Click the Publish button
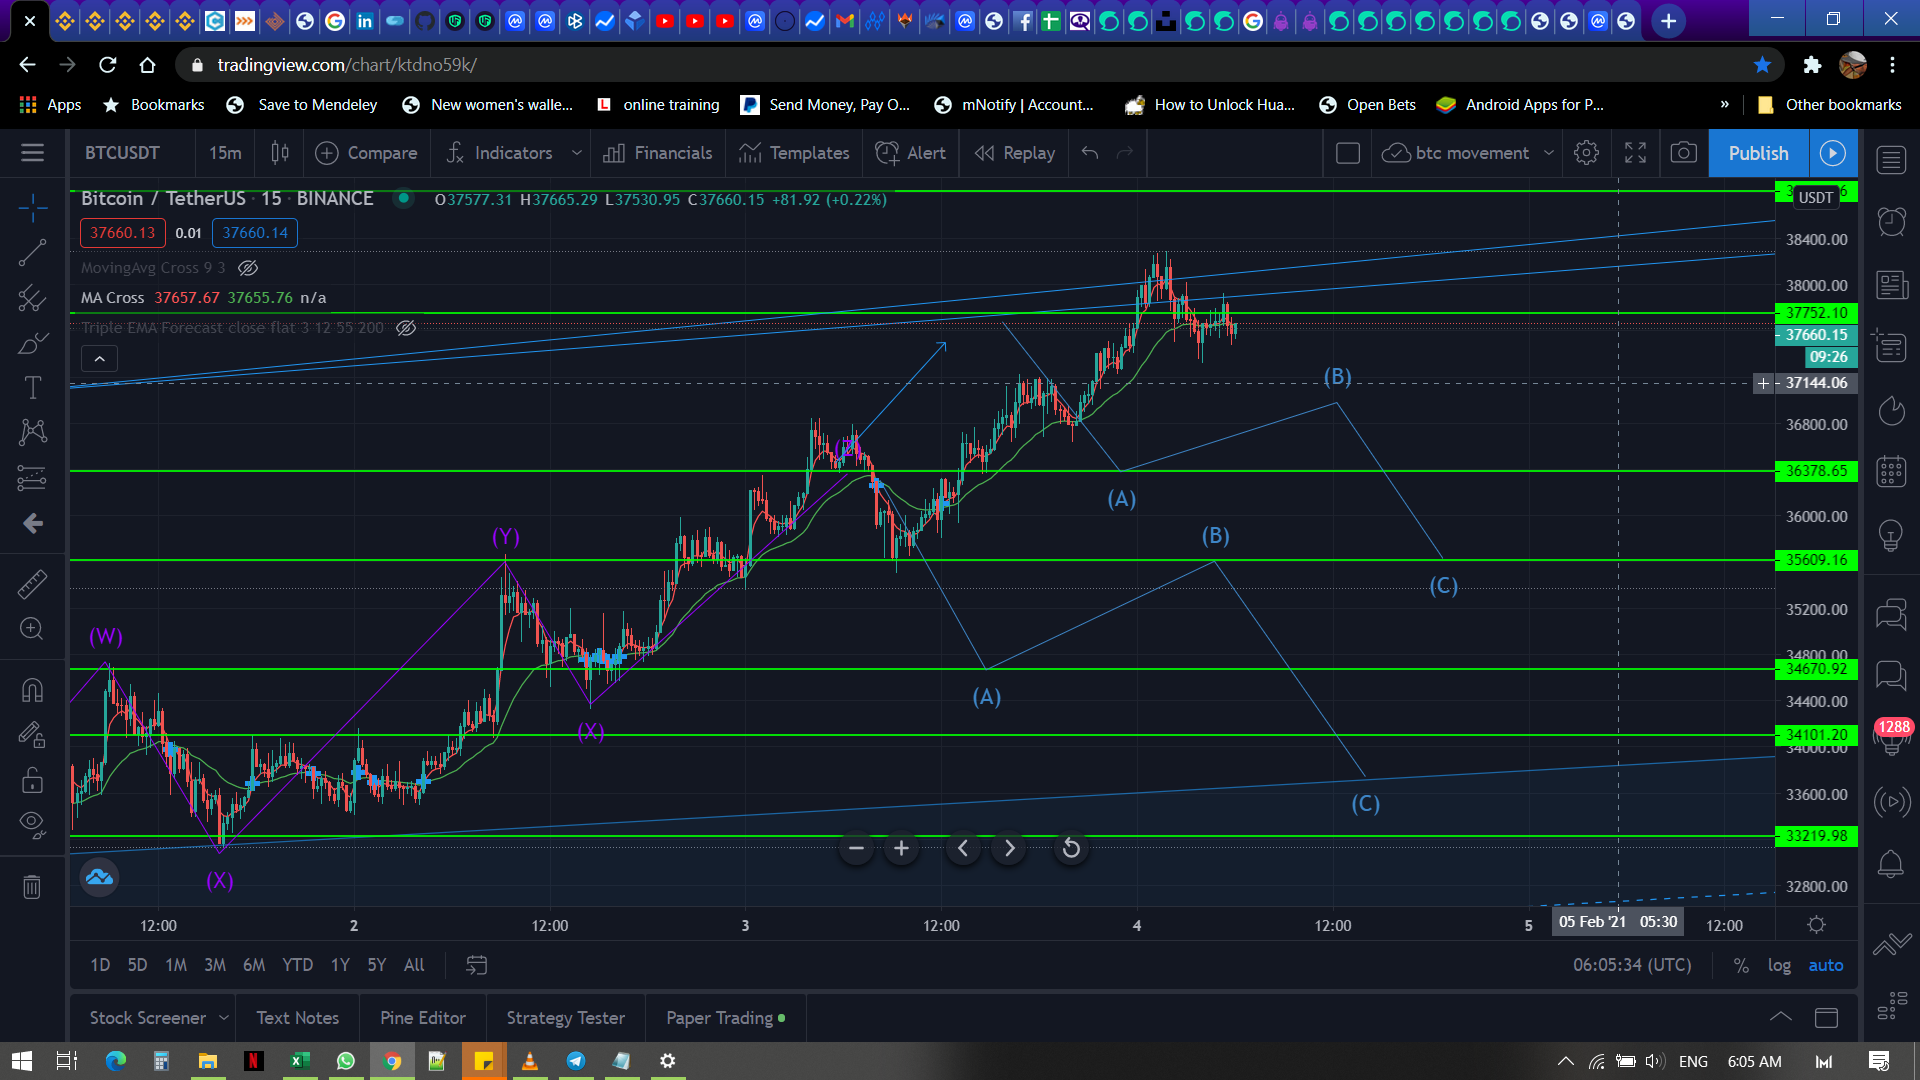This screenshot has height=1080, width=1920. coord(1758,153)
